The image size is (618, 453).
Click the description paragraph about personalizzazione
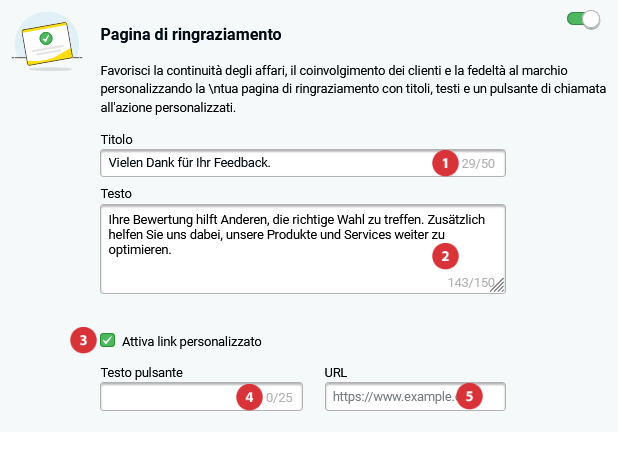tap(353, 89)
